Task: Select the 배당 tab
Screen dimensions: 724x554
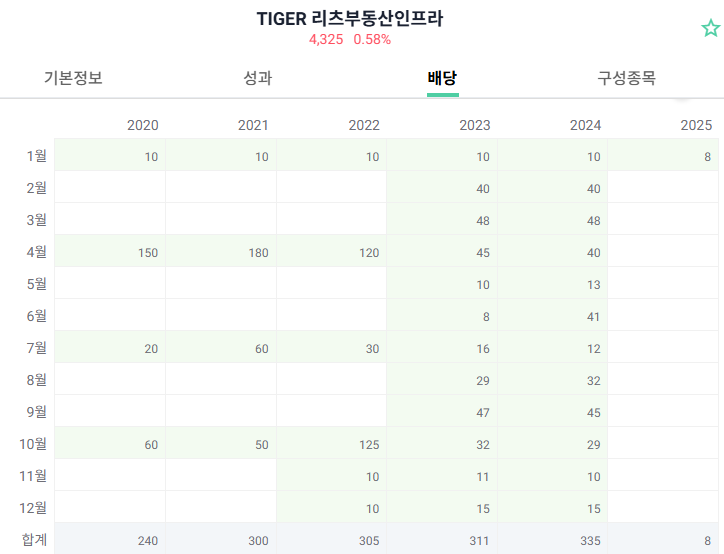Action: [x=442, y=78]
